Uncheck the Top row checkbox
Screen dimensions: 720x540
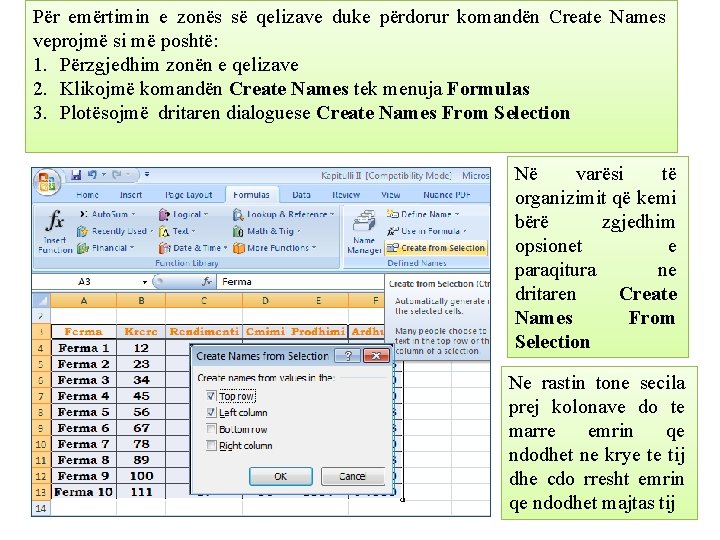211,396
